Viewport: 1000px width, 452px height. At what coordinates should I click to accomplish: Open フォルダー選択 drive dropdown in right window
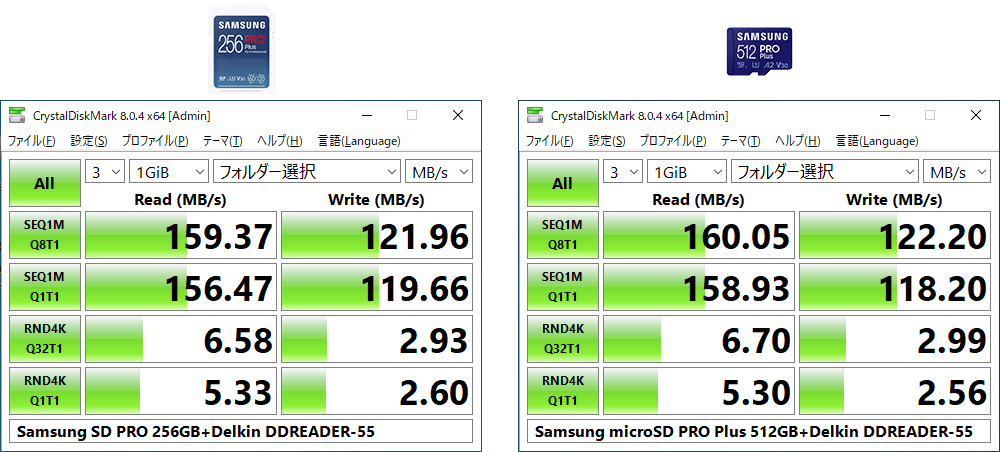click(x=825, y=171)
